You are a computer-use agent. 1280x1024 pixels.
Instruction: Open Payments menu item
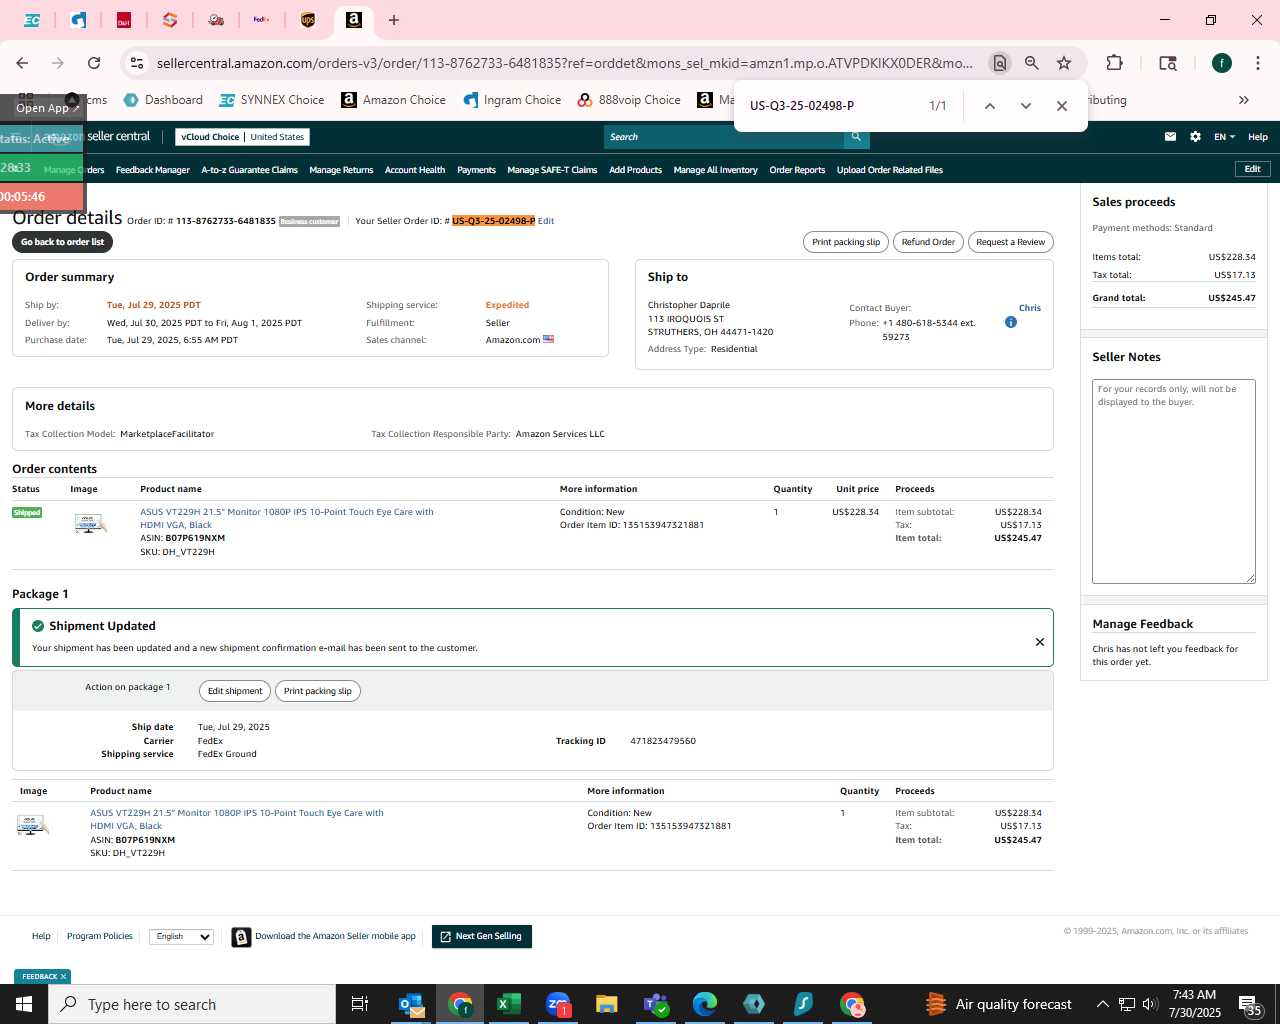(476, 170)
